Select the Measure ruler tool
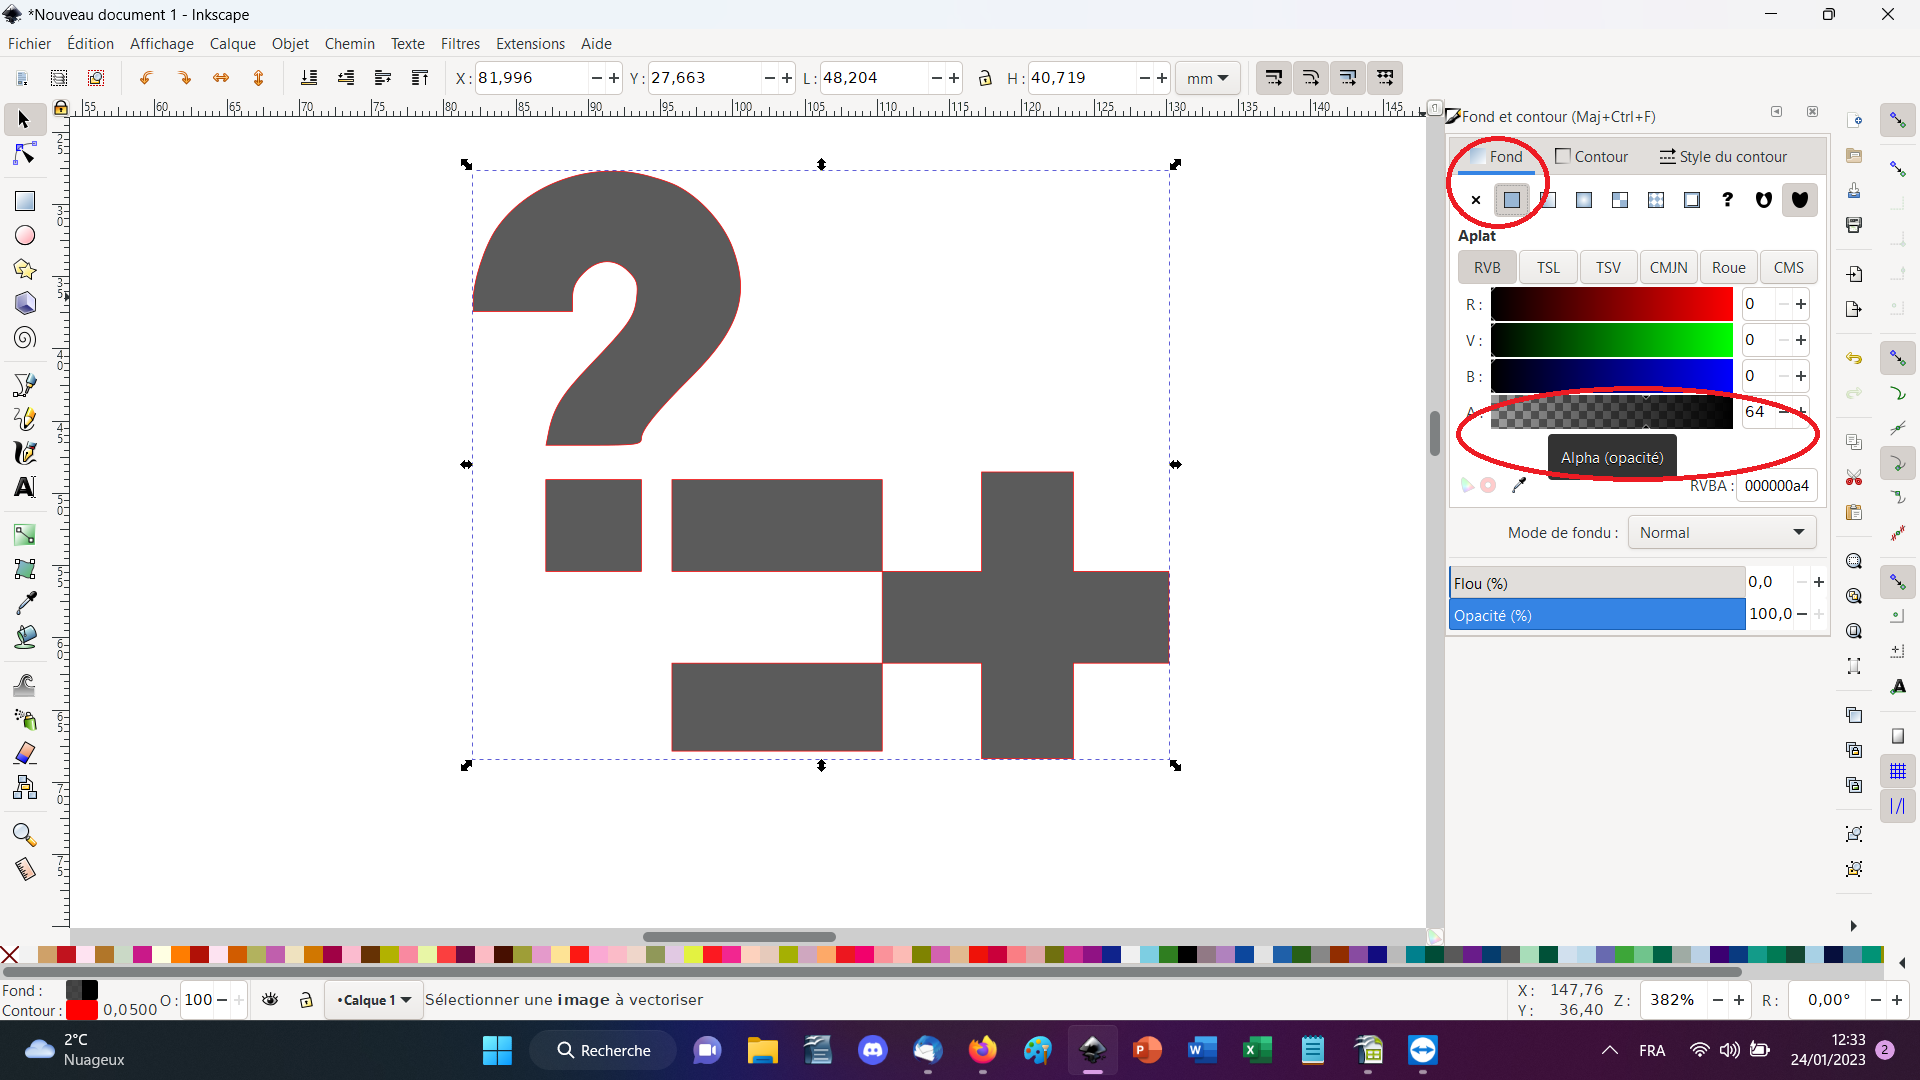Image resolution: width=1920 pixels, height=1080 pixels. click(x=25, y=869)
